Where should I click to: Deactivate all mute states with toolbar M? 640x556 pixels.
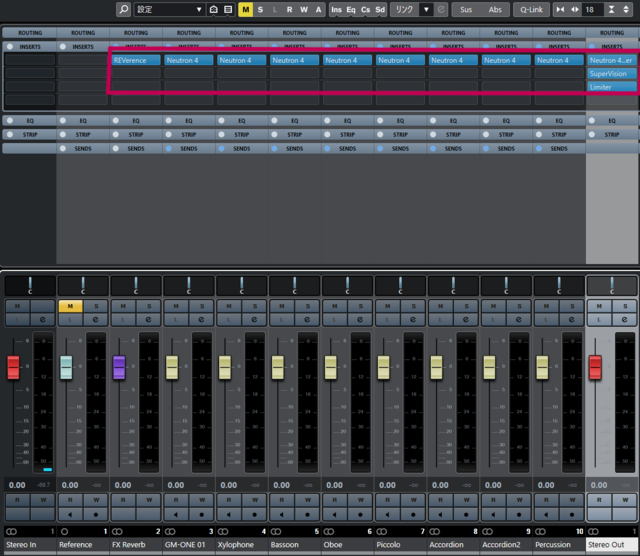pyautogui.click(x=245, y=9)
